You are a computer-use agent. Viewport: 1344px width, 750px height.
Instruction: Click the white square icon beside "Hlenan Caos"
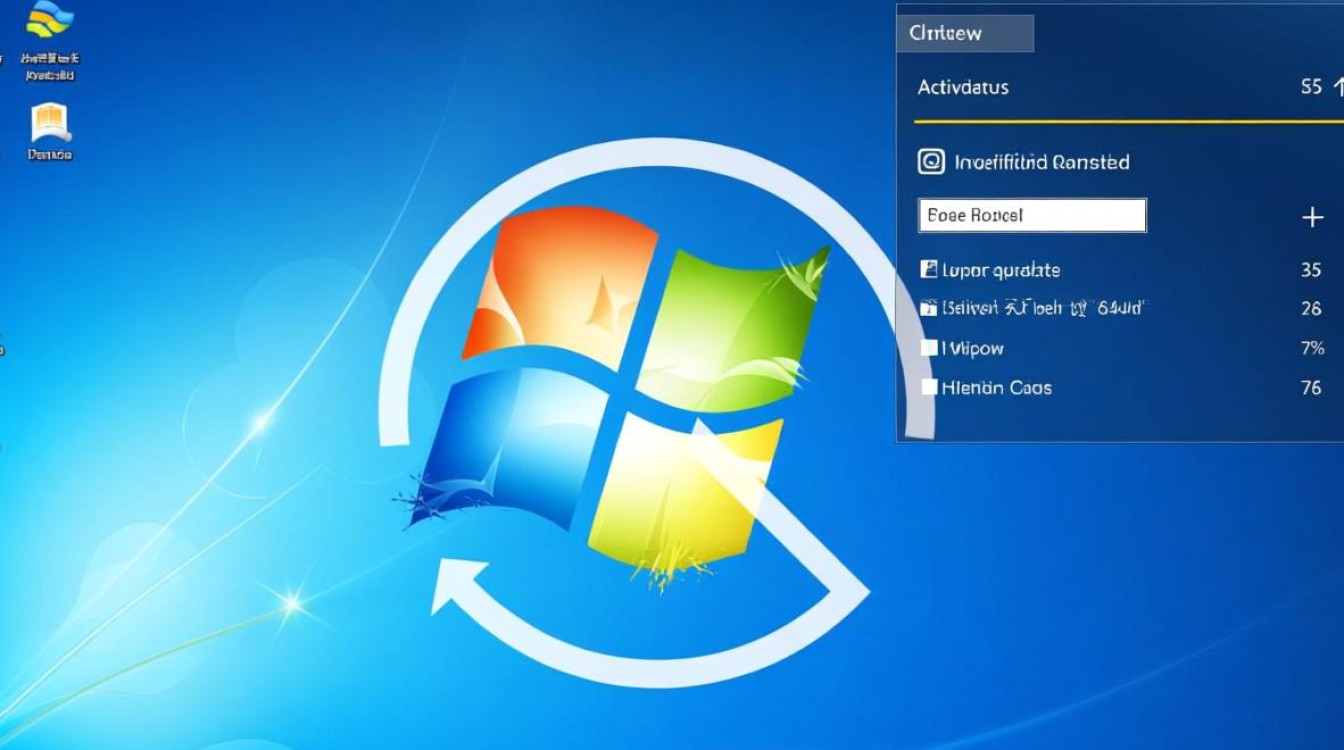(x=929, y=387)
